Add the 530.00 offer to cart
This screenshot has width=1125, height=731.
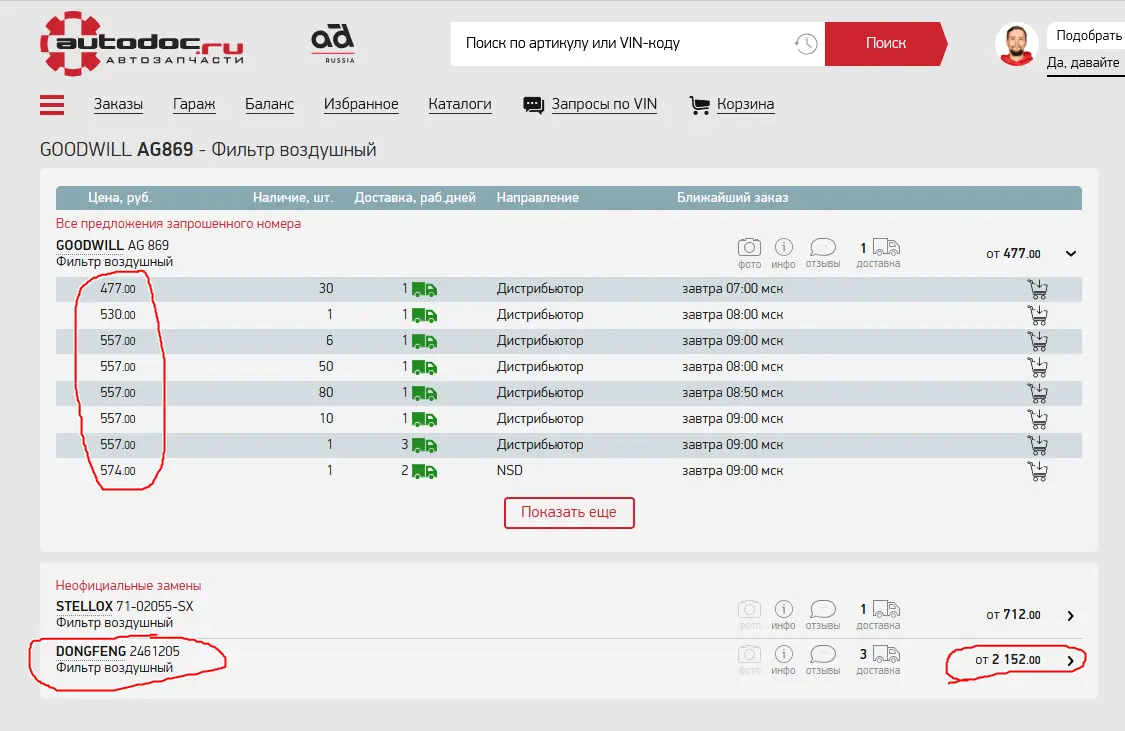[x=1037, y=315]
